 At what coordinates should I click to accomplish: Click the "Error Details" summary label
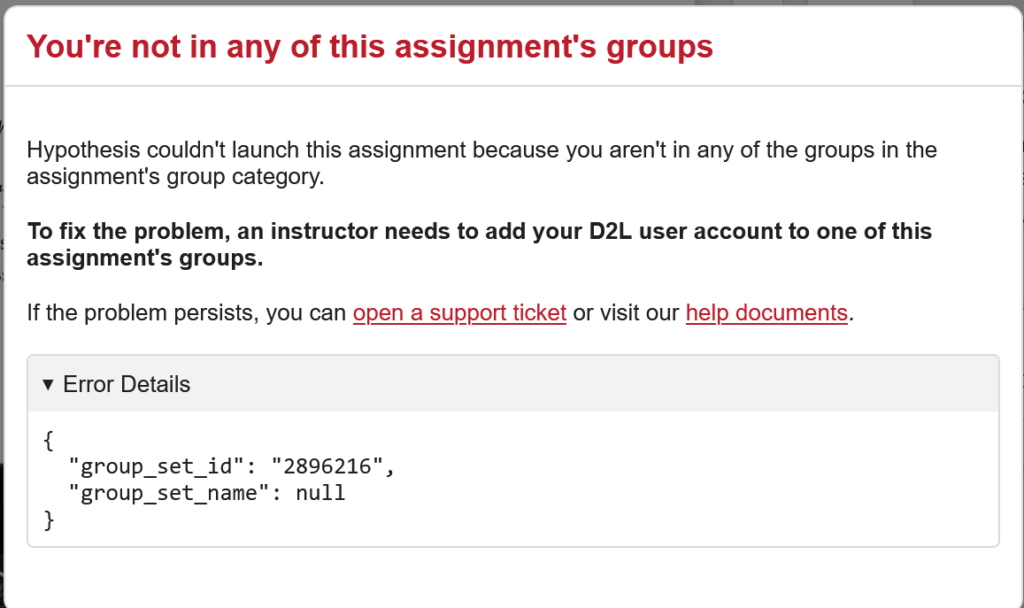pos(126,384)
